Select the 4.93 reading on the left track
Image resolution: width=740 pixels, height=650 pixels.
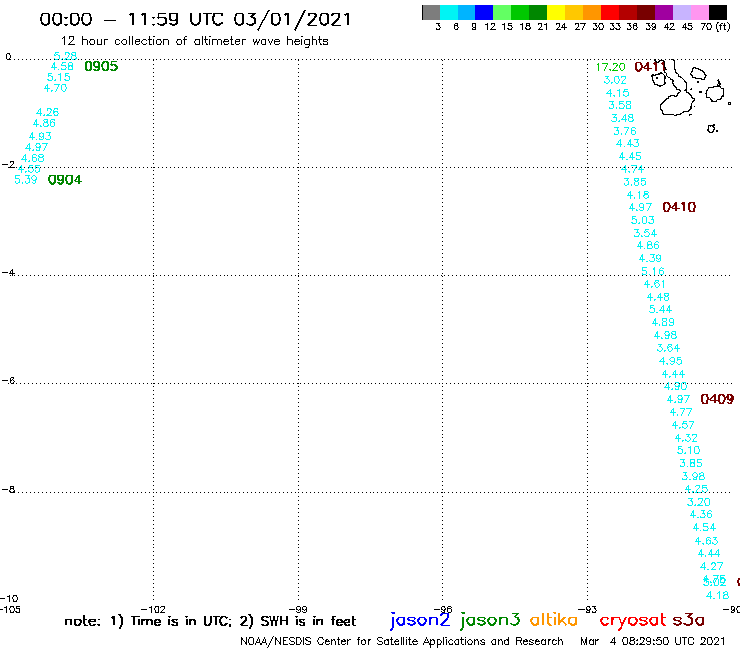click(x=40, y=136)
